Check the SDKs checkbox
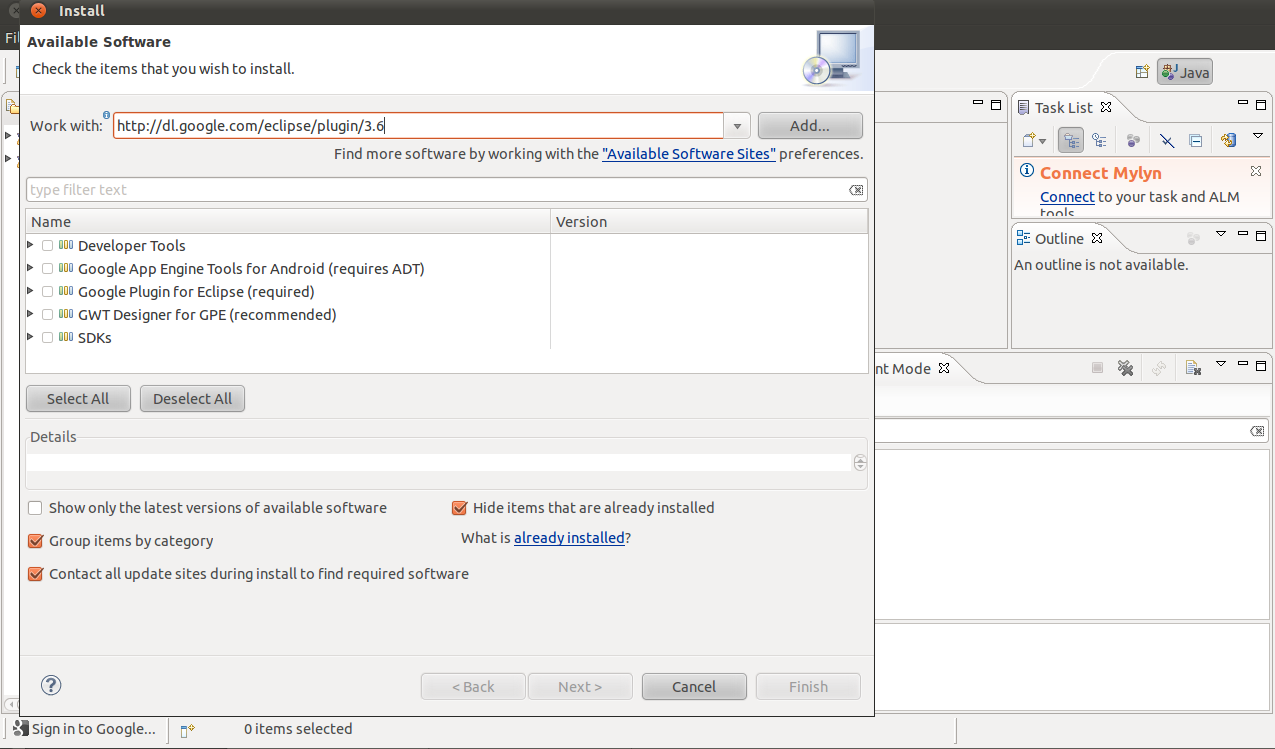 point(47,338)
